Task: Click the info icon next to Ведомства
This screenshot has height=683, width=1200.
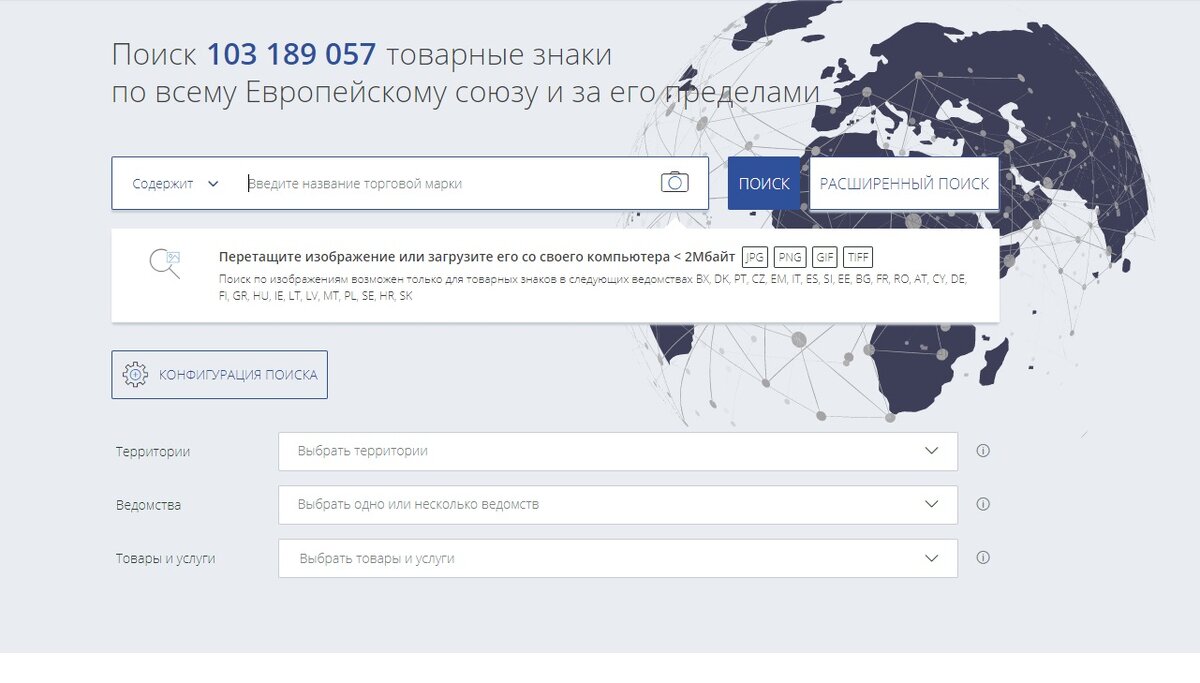Action: pos(982,504)
